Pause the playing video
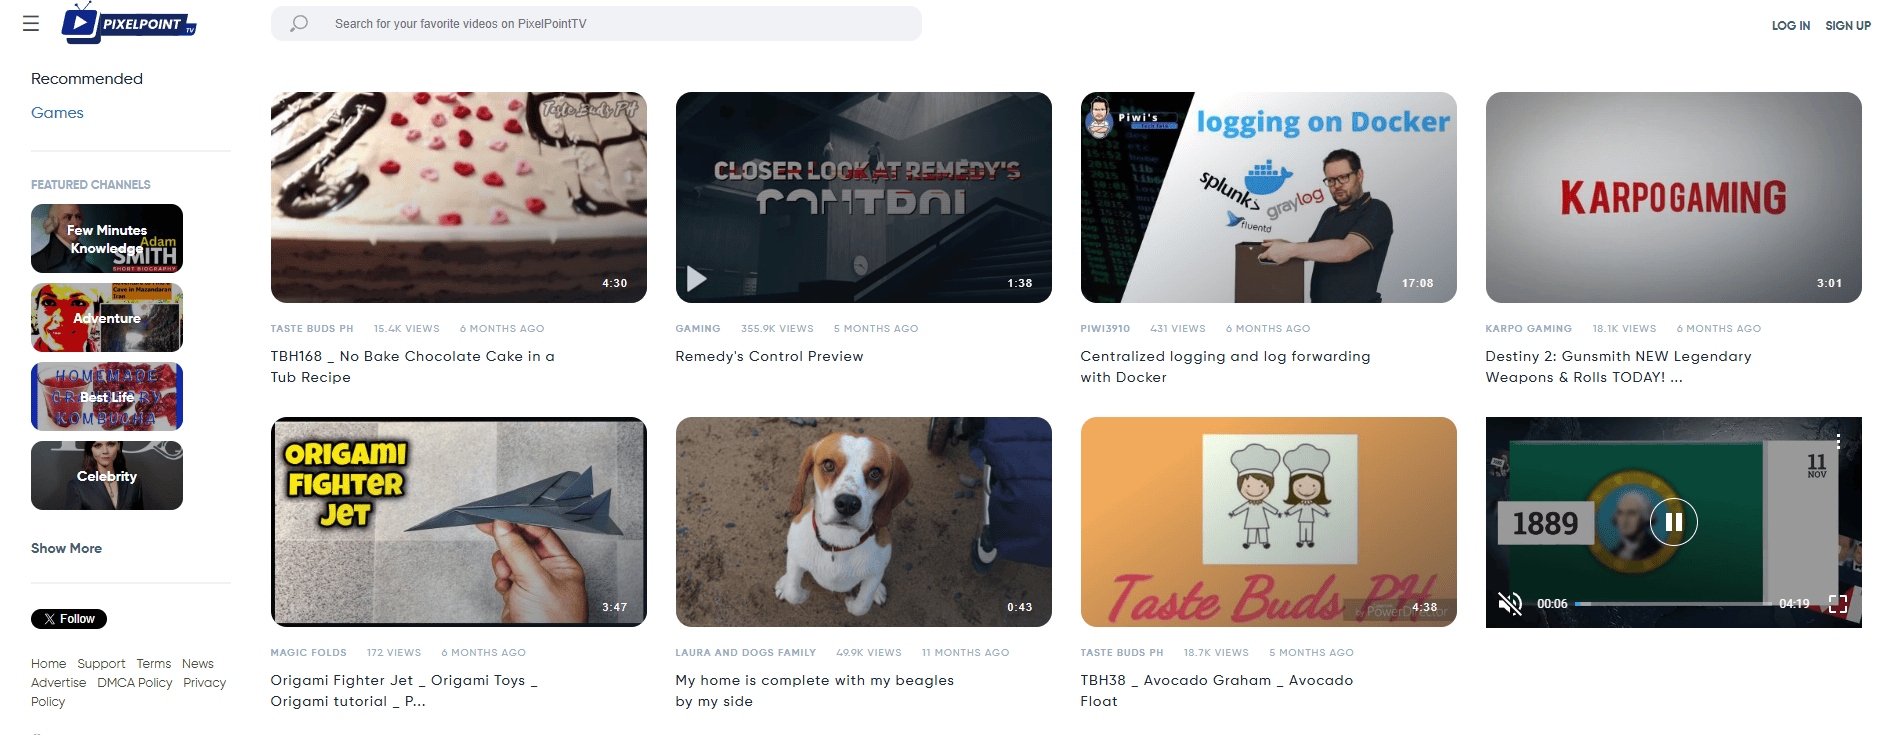 pyautogui.click(x=1673, y=522)
